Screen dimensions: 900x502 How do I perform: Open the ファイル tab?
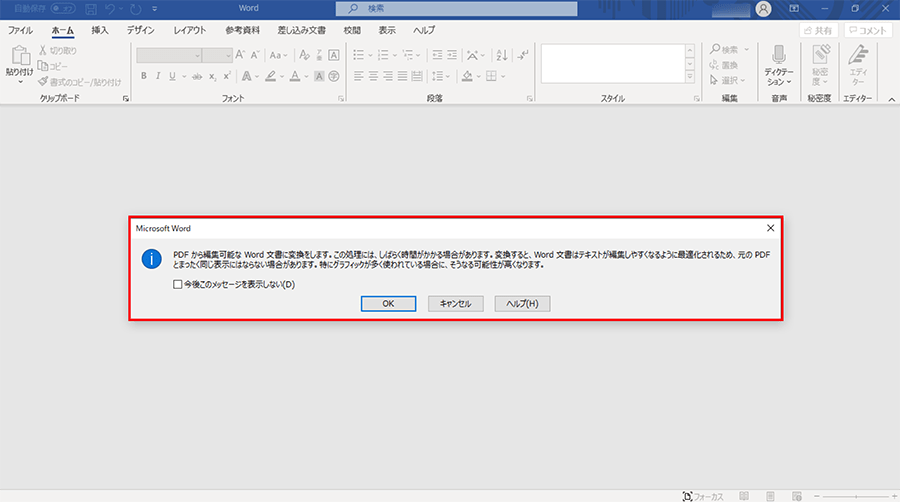(x=20, y=30)
